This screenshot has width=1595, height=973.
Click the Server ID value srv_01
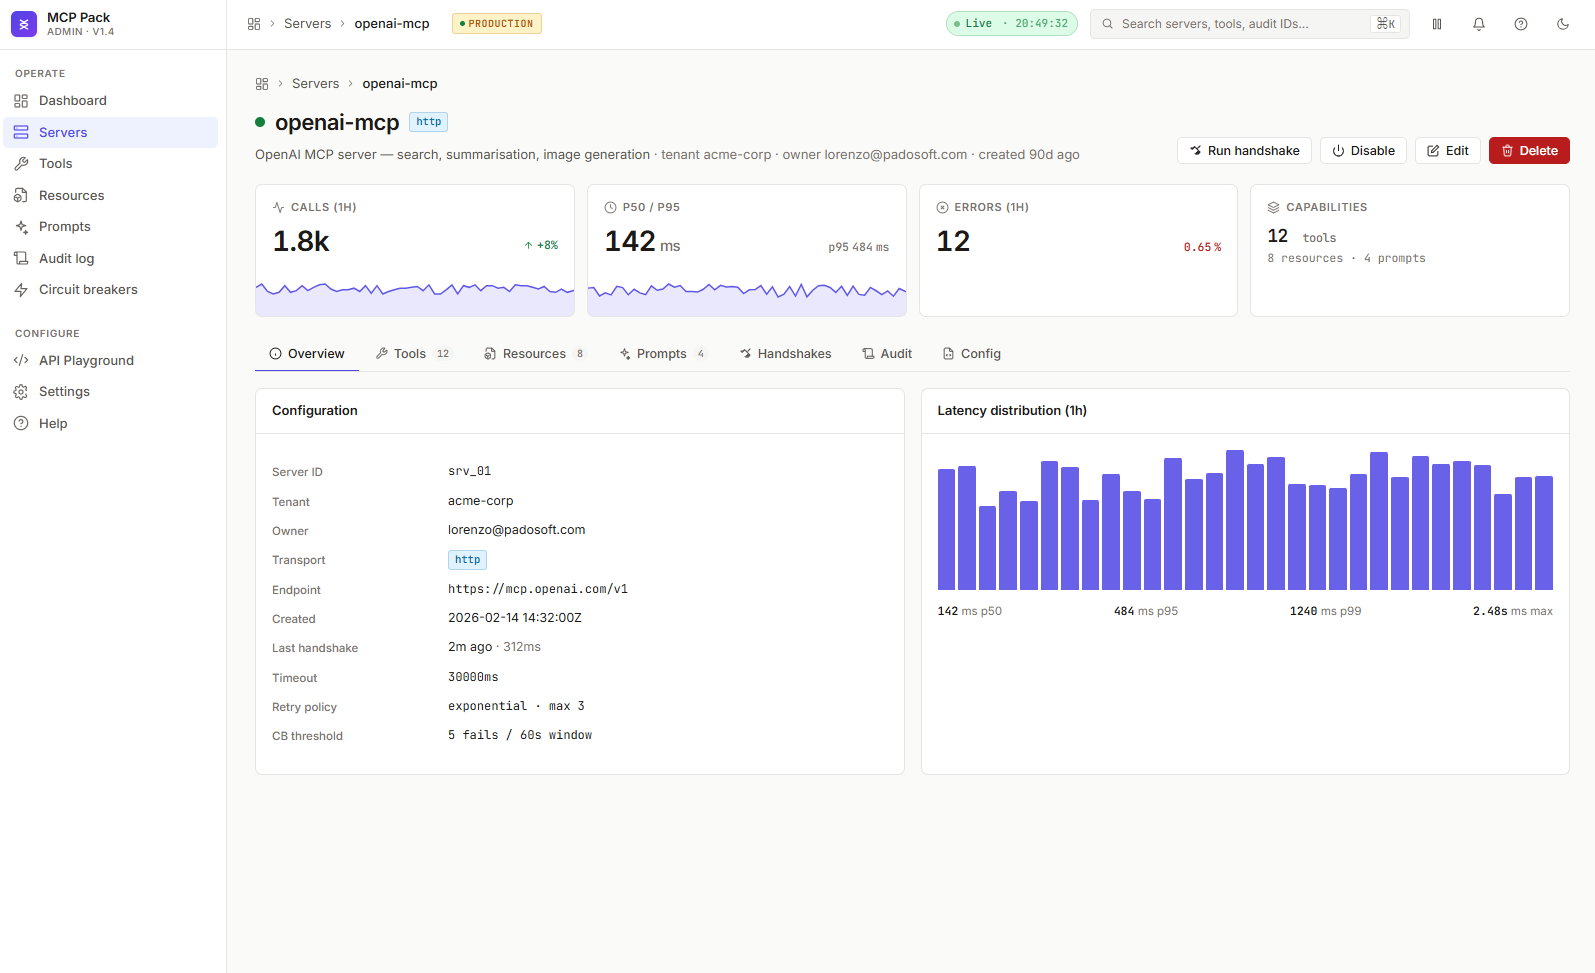pos(469,471)
